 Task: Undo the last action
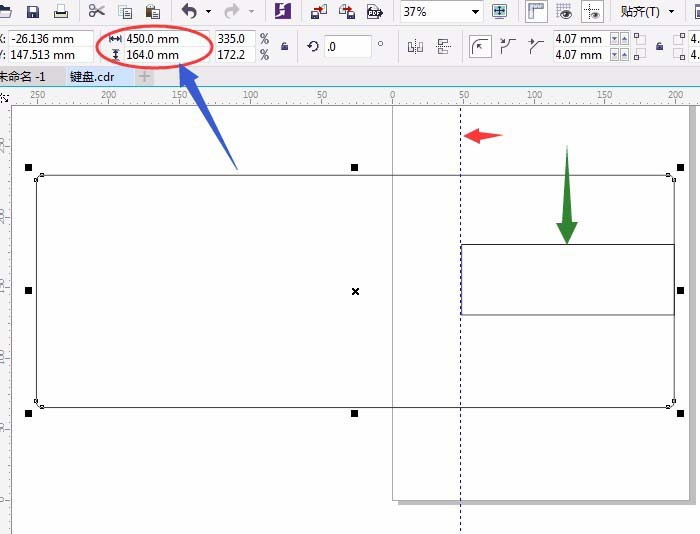[x=189, y=11]
